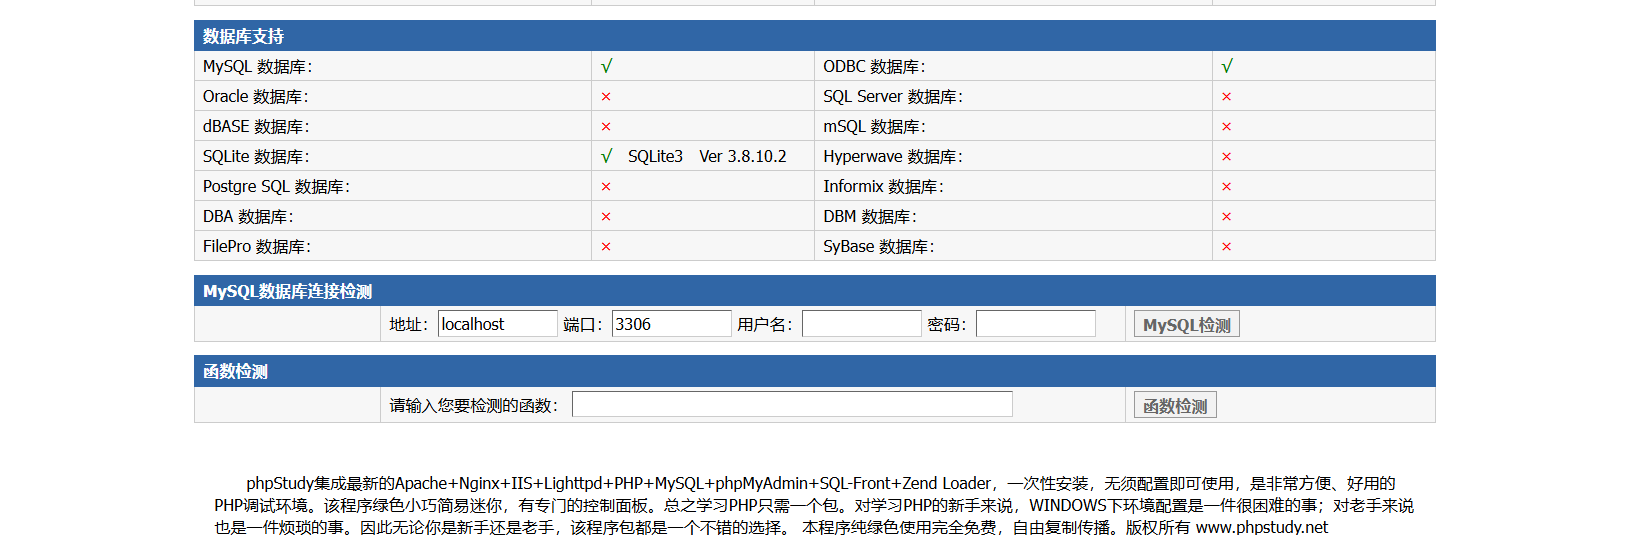This screenshot has height=535, width=1630.
Task: Click the red cross for DBA 数据库
Action: 606,217
